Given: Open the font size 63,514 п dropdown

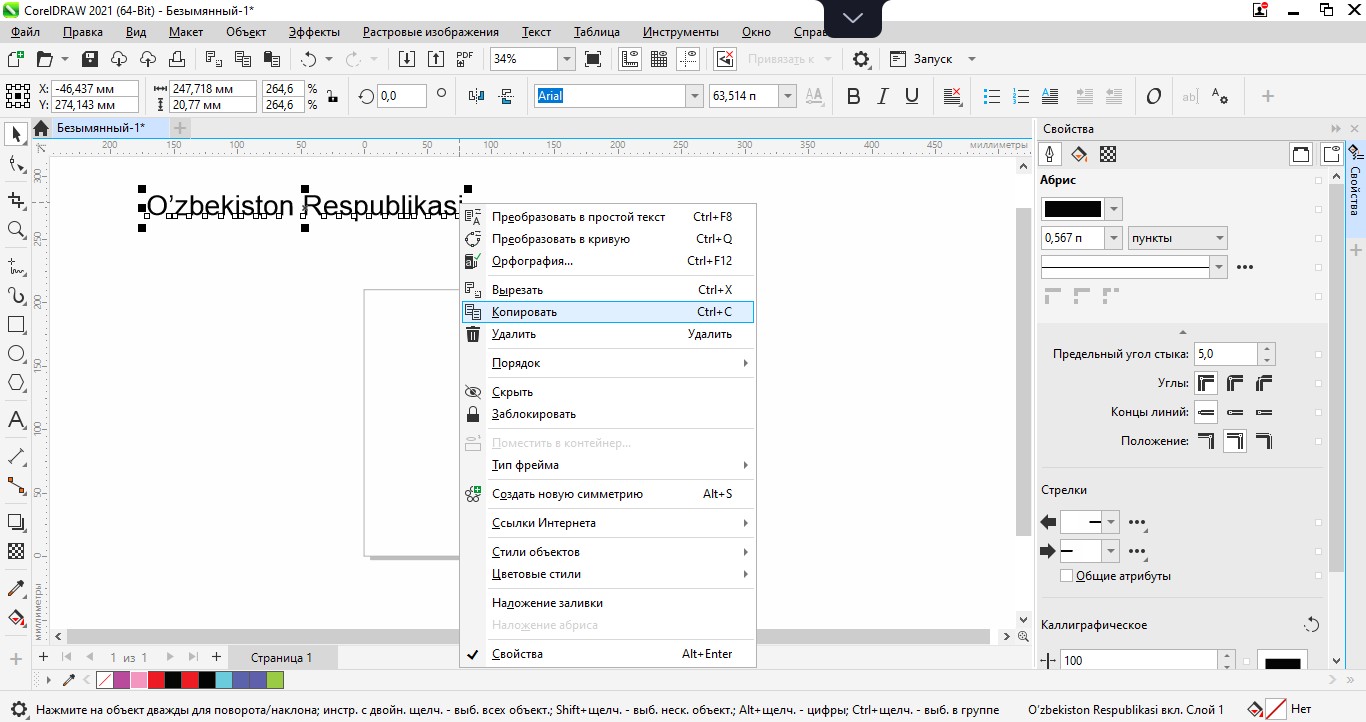Looking at the screenshot, I should tap(788, 96).
